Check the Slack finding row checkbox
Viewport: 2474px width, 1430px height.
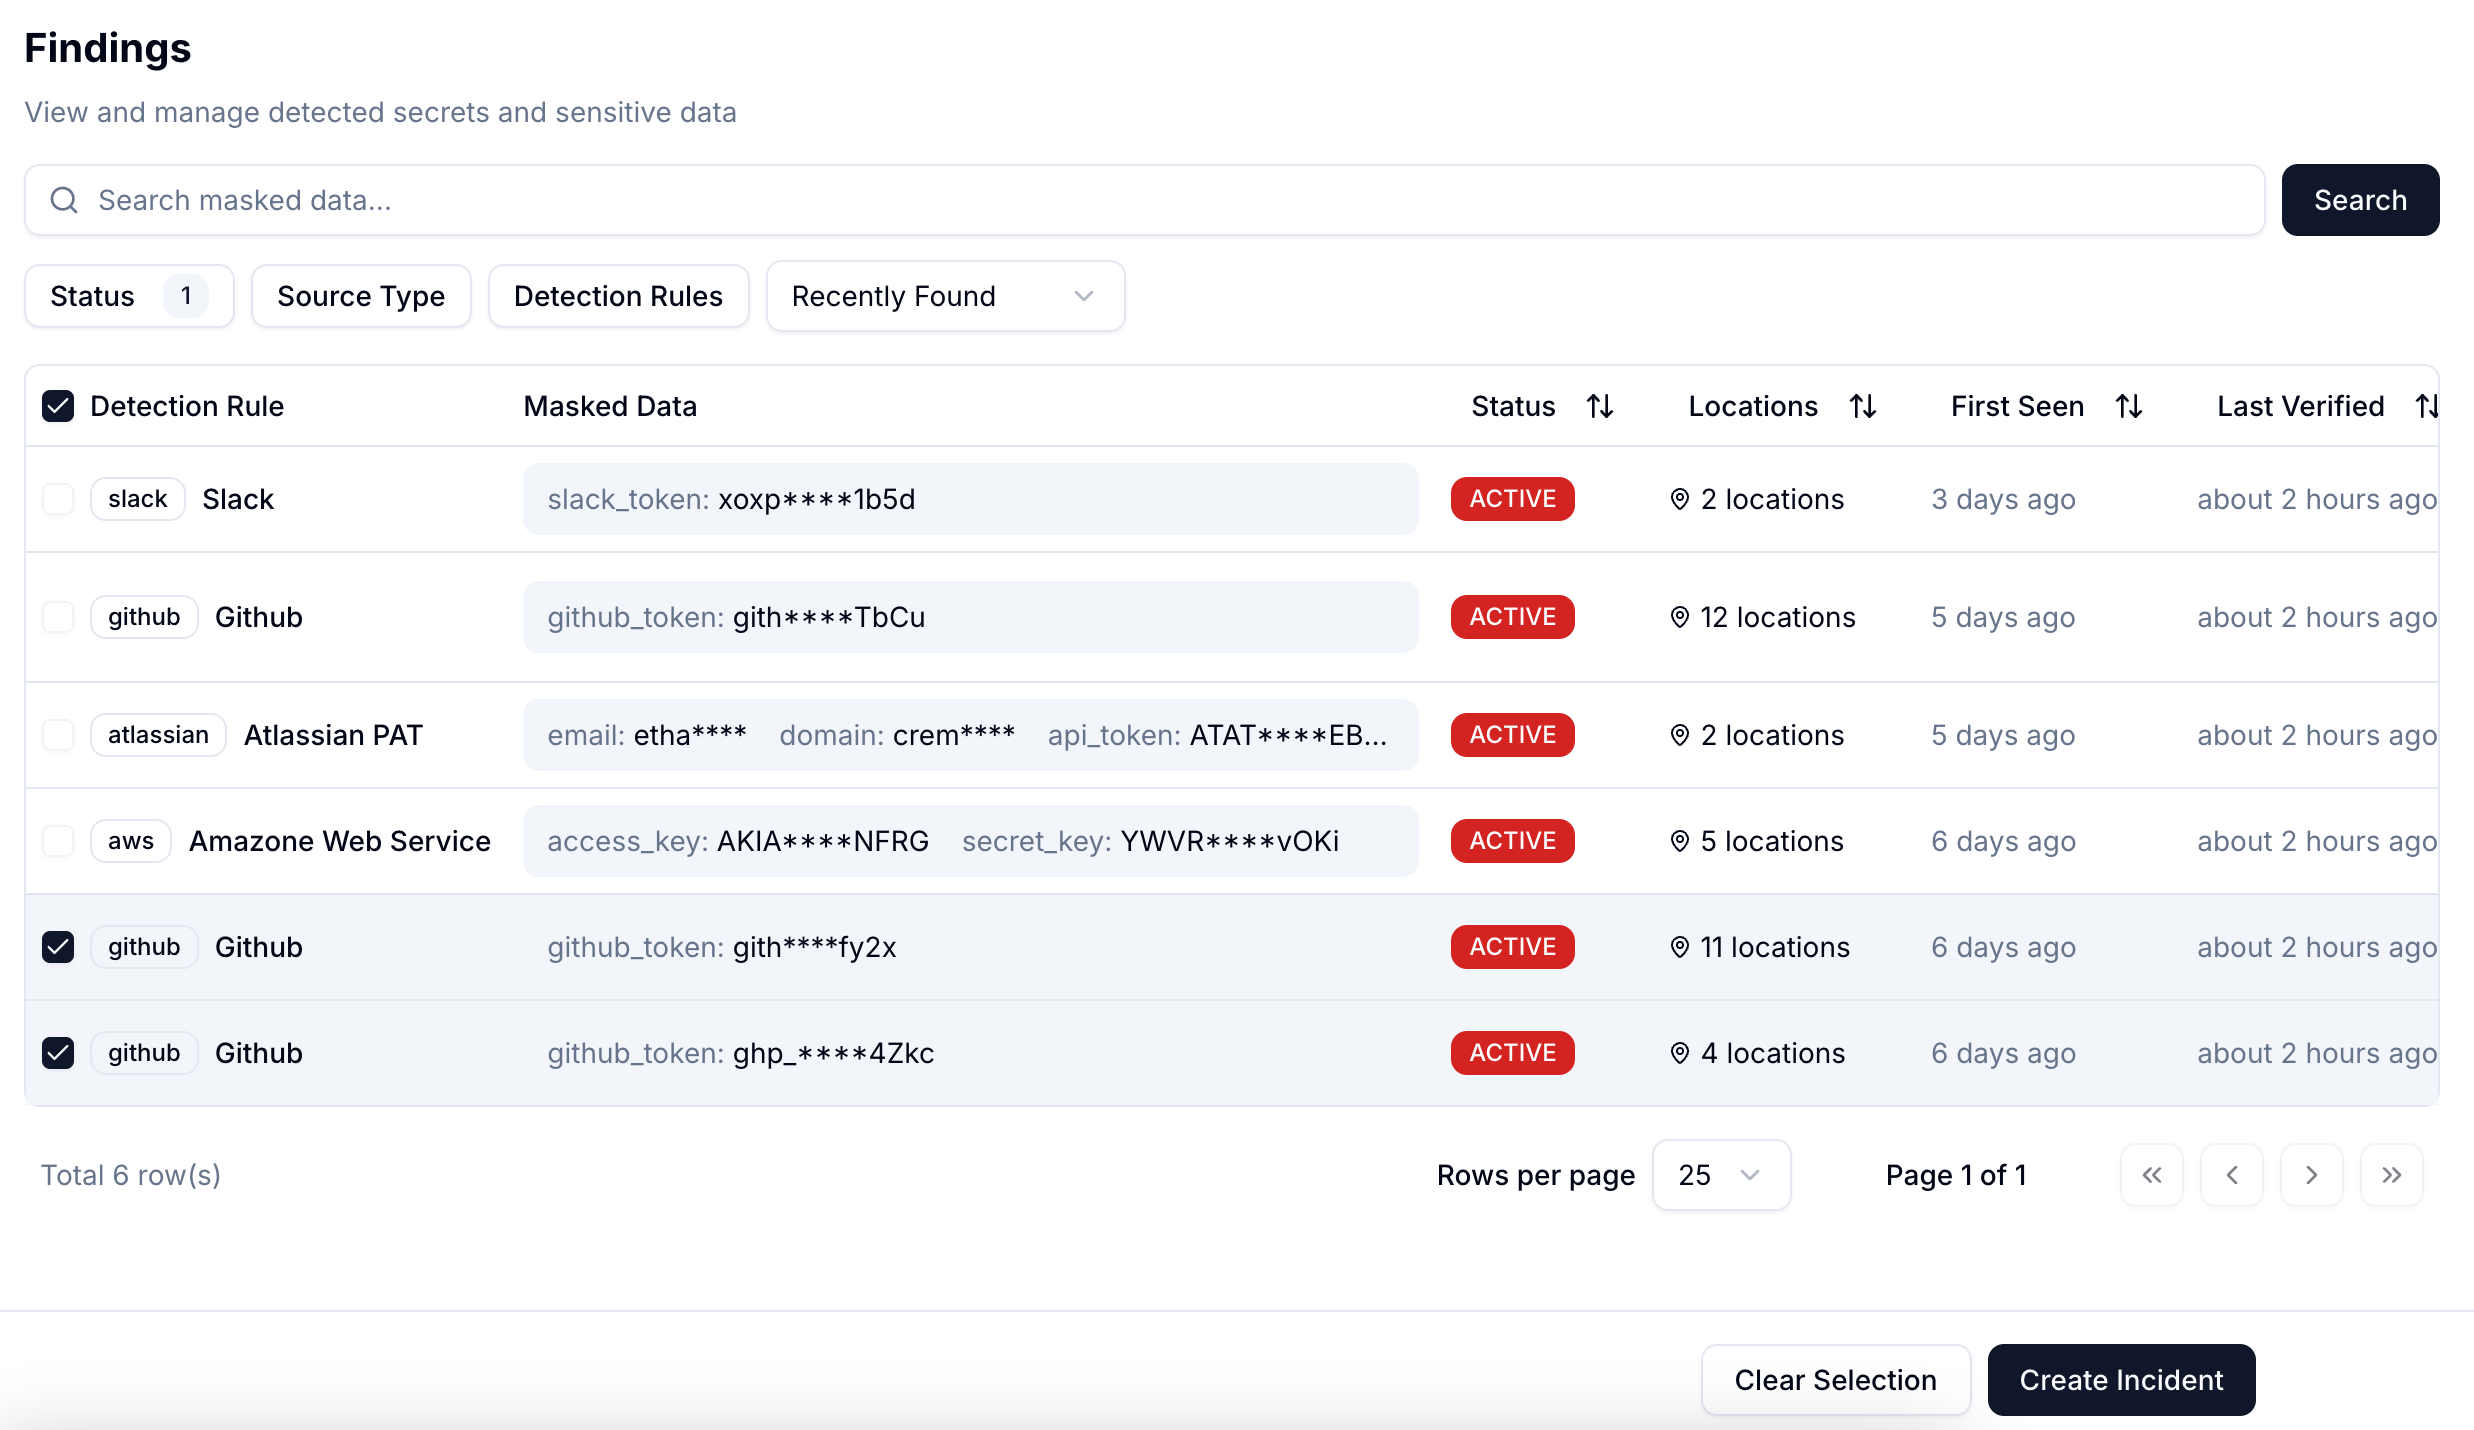[58, 499]
